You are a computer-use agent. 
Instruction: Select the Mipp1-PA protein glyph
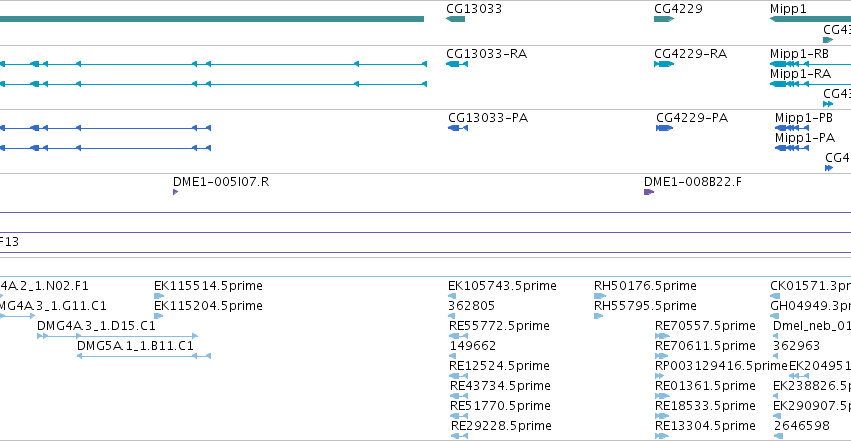(792, 148)
